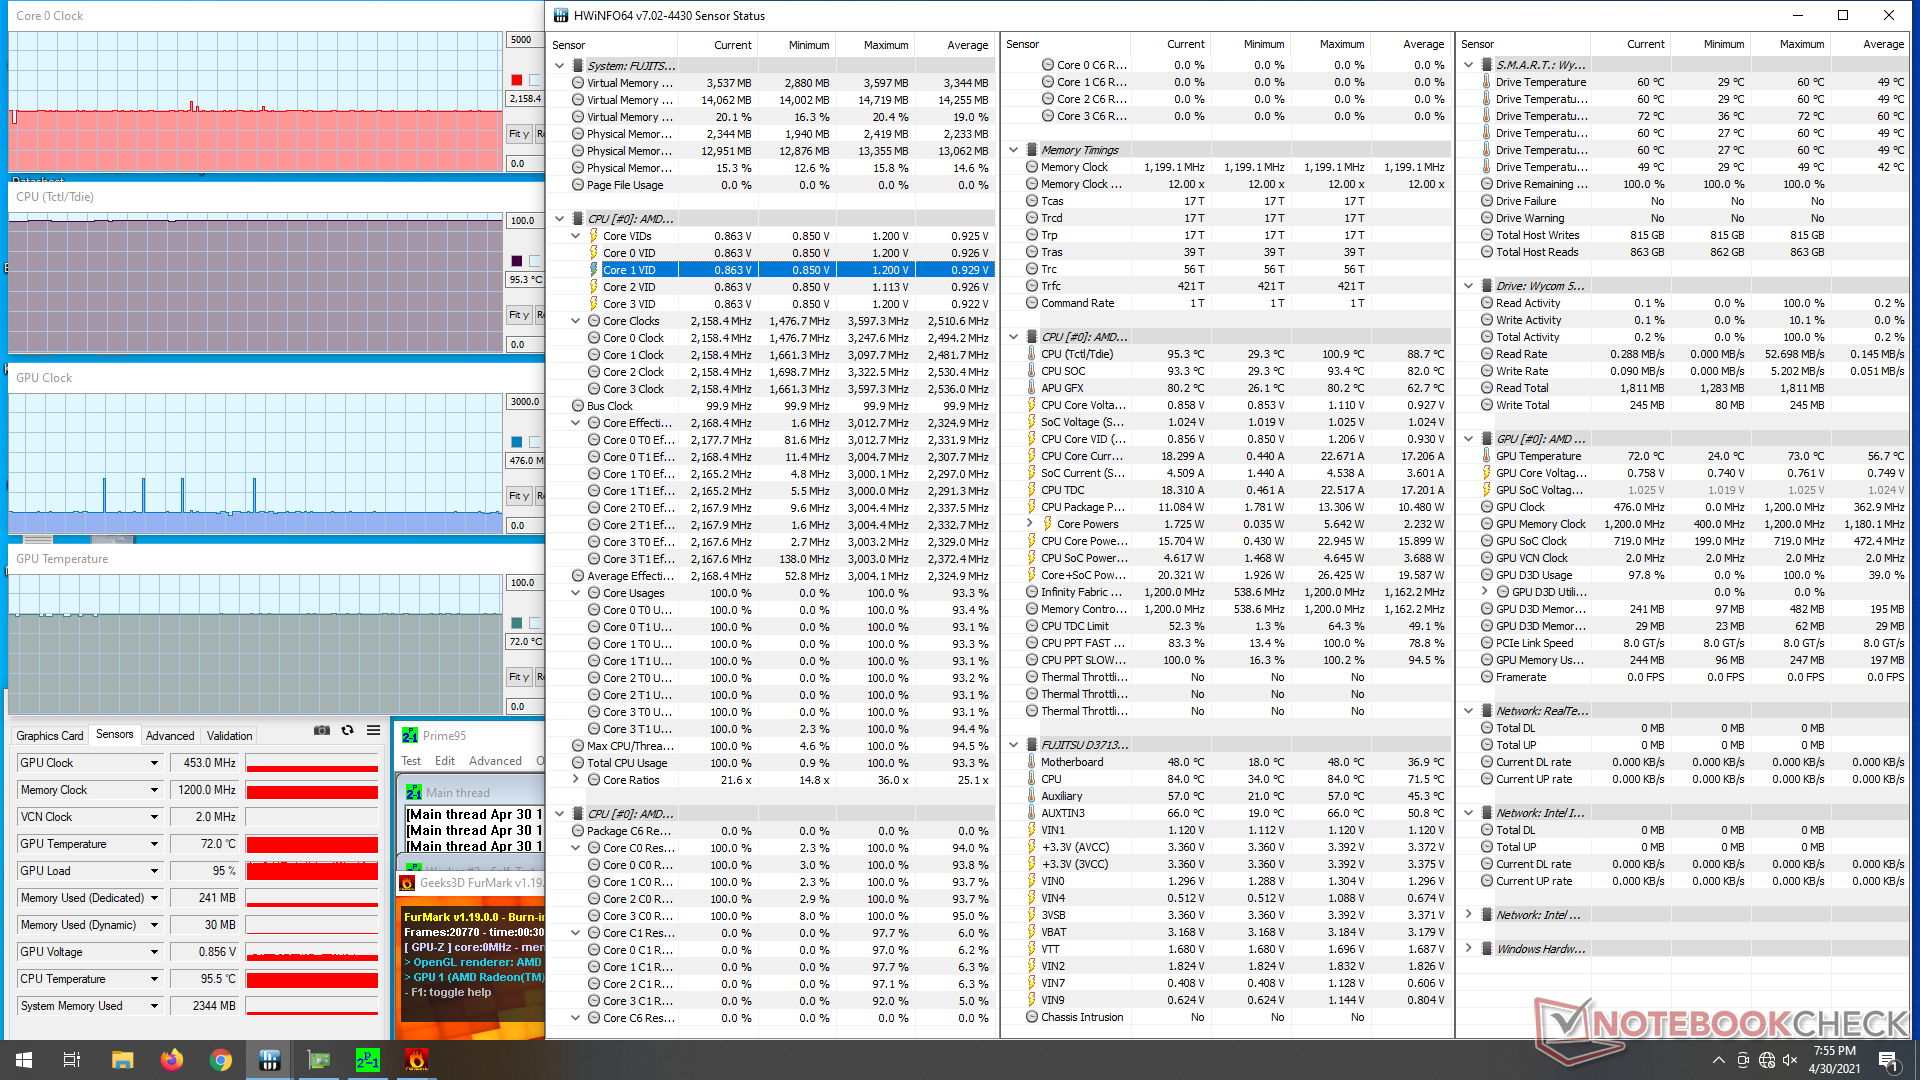Viewport: 1920px width, 1080px height.
Task: Open the Graphics Card tab in GPU-Z
Action: [50, 735]
